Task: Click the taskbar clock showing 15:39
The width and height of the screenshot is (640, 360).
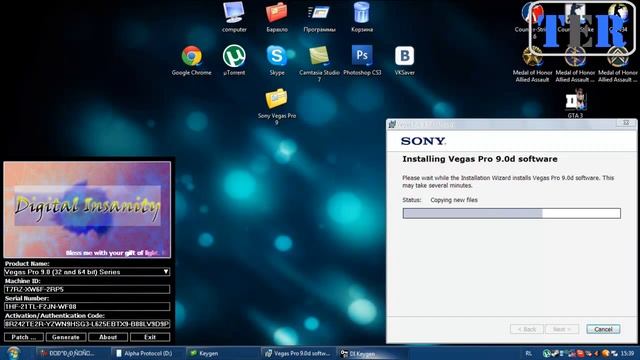Action: click(627, 353)
